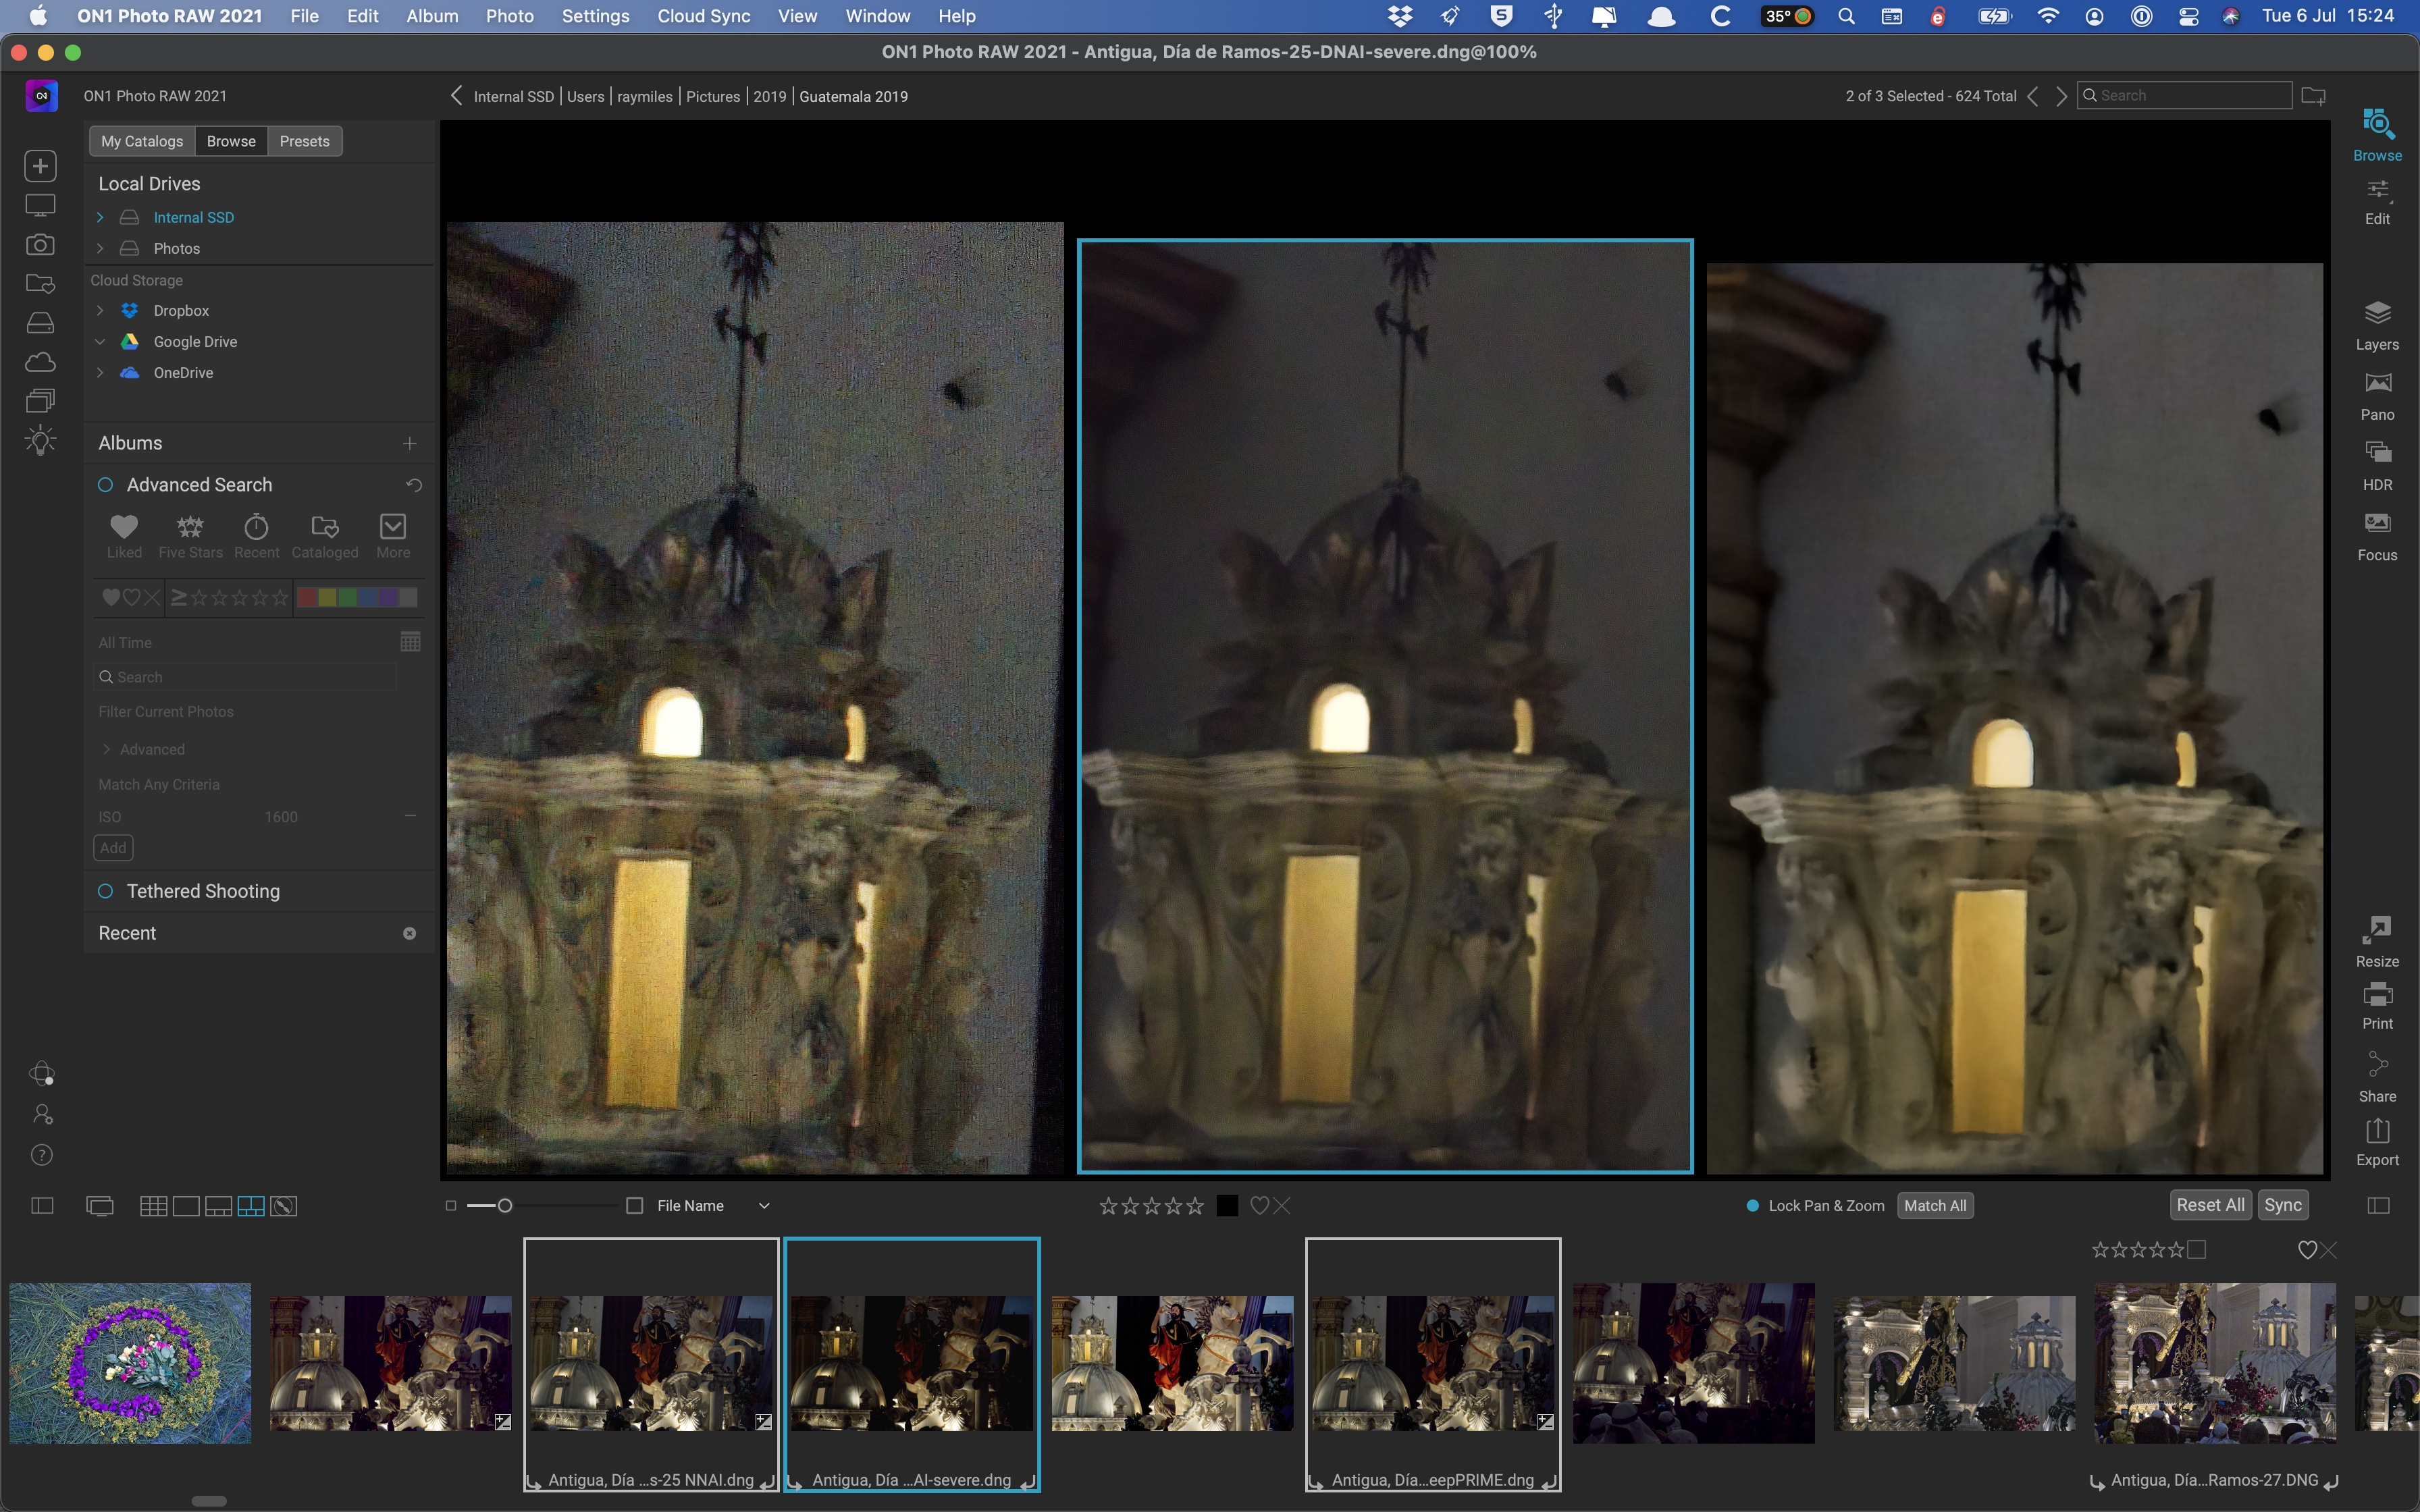Switch to the Presets tab
The height and width of the screenshot is (1512, 2420).
pos(304,141)
